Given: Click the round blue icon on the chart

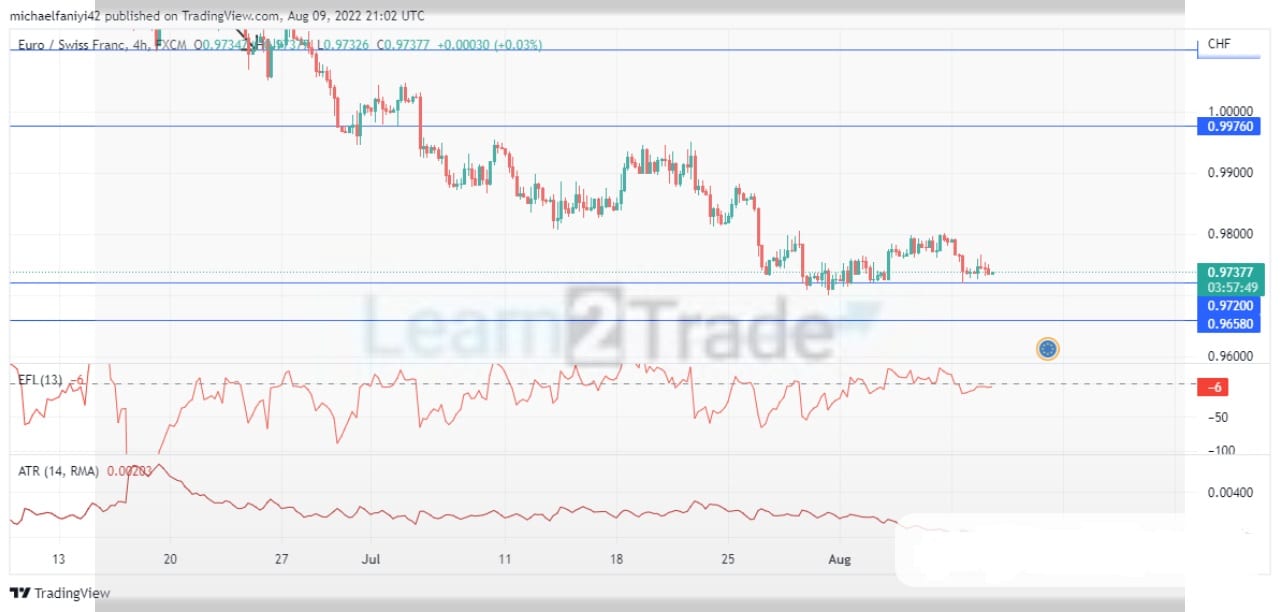Looking at the screenshot, I should coord(1048,349).
